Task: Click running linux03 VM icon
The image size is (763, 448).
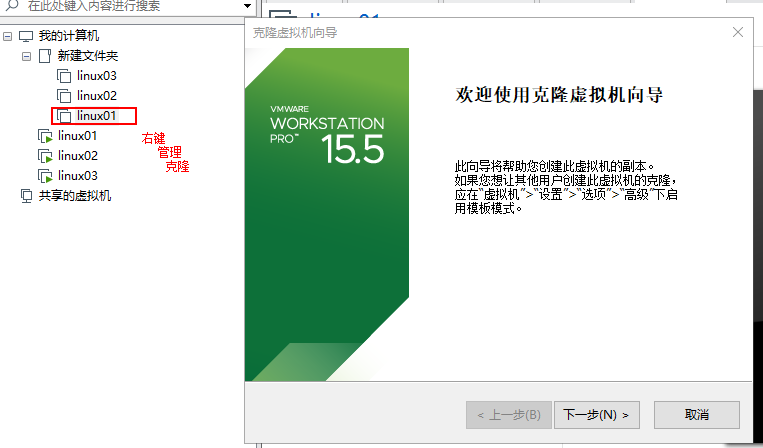Action: pyautogui.click(x=45, y=176)
